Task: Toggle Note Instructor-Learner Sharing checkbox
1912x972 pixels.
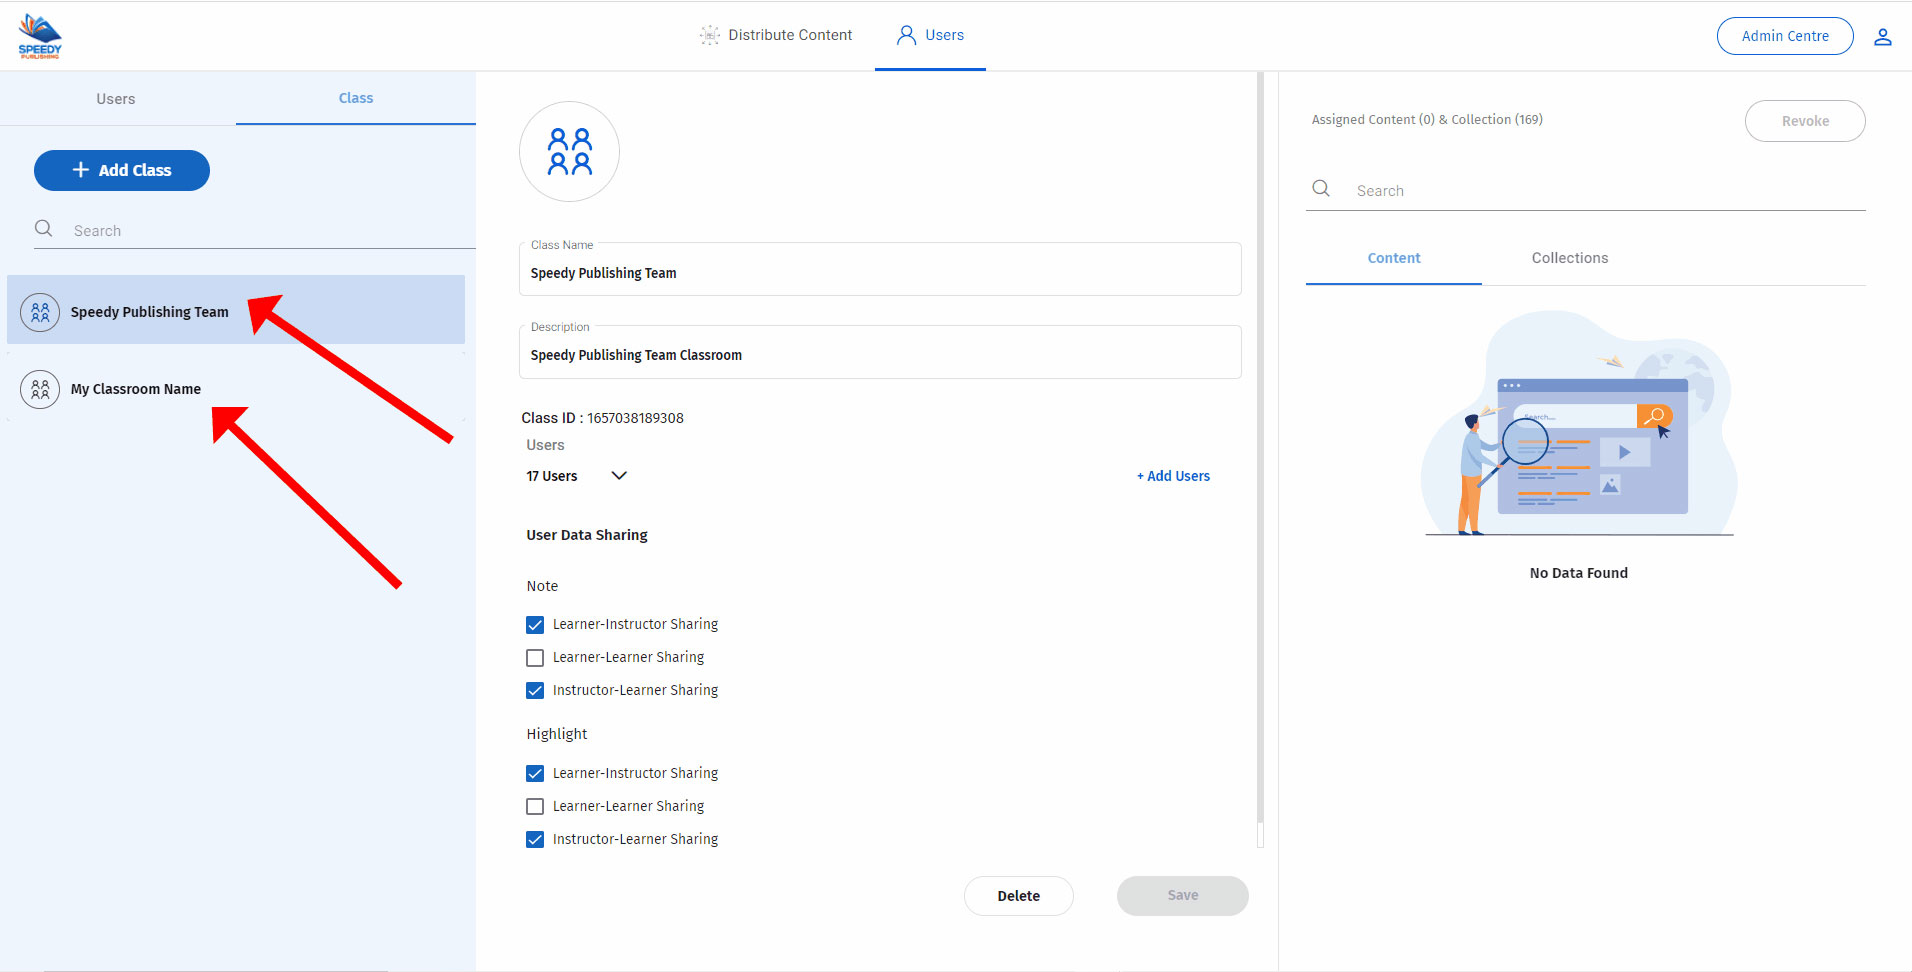Action: click(x=535, y=691)
